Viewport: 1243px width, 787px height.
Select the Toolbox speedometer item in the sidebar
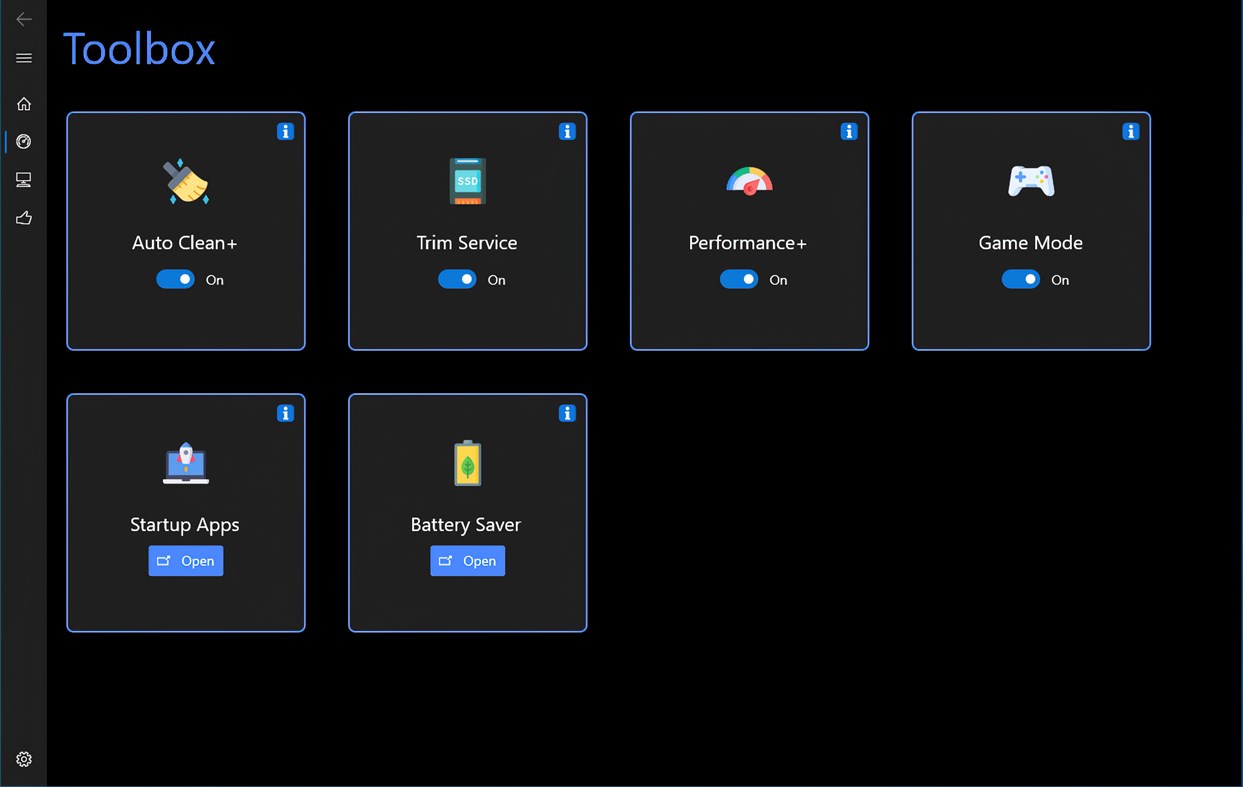coord(23,141)
